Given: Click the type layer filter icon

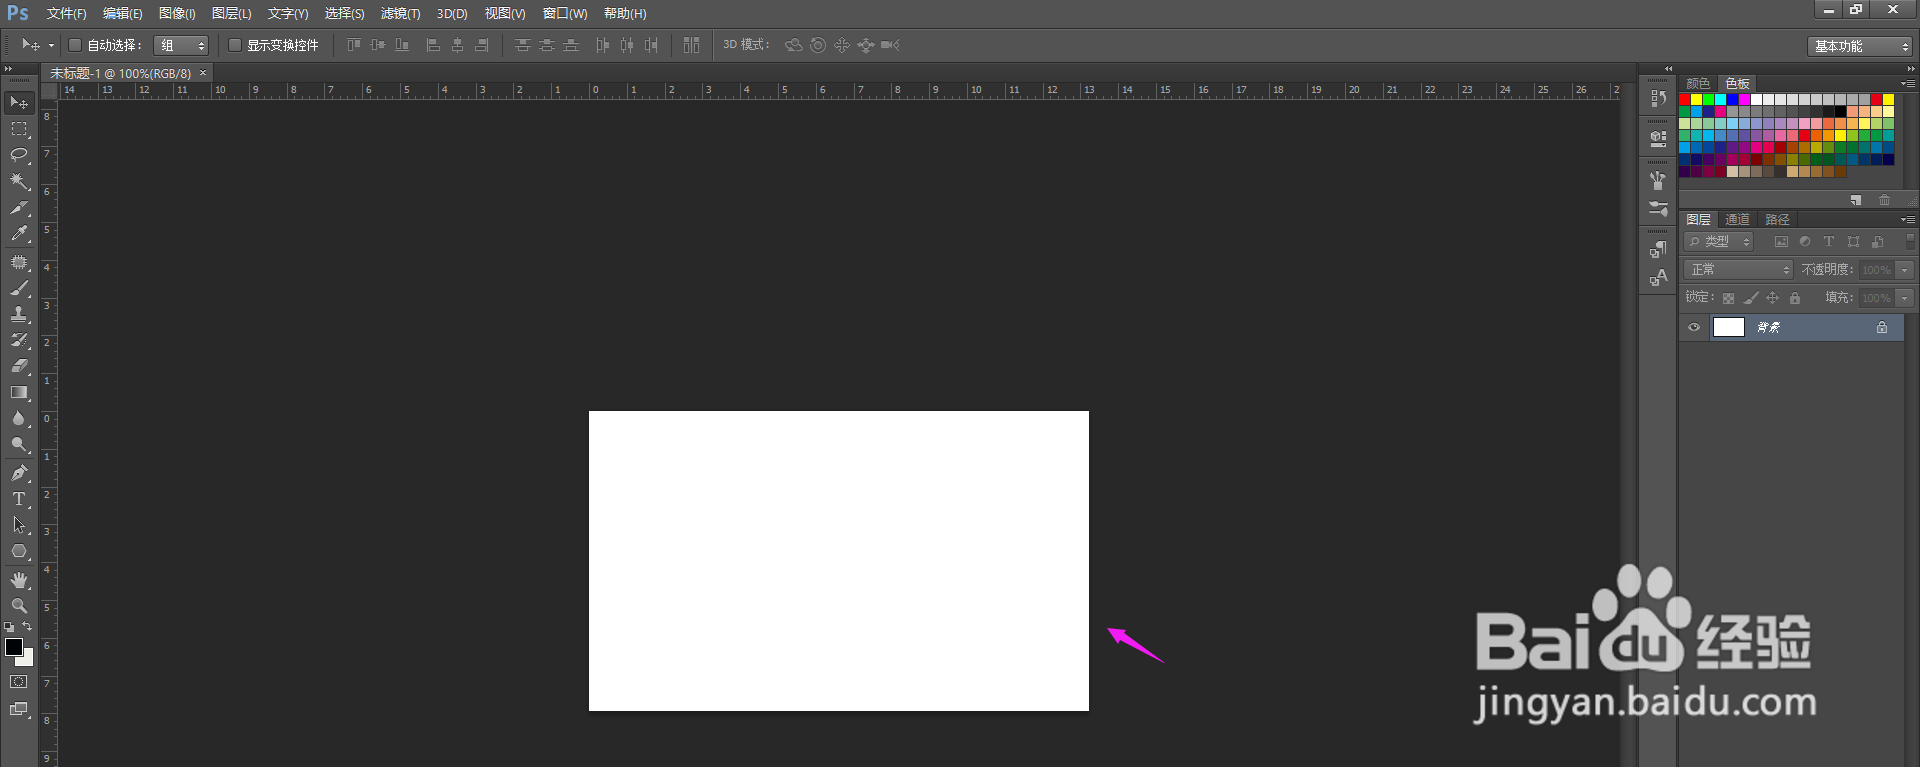Looking at the screenshot, I should (x=1829, y=242).
